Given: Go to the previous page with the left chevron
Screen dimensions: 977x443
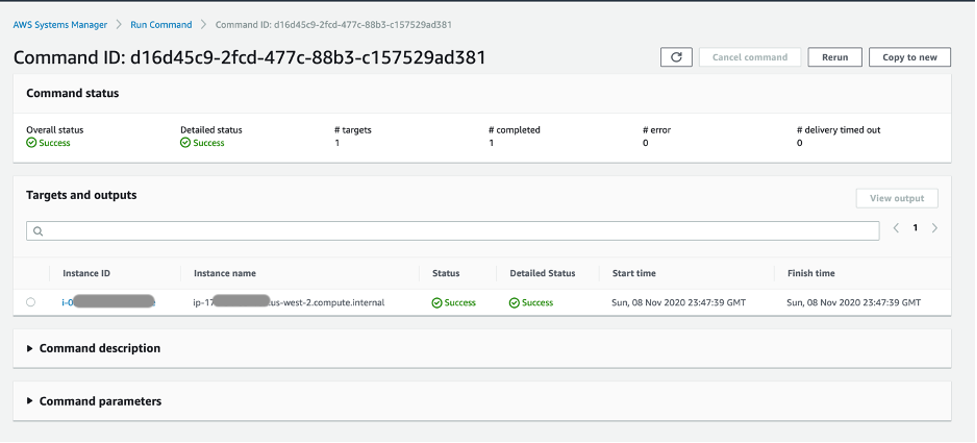Looking at the screenshot, I should pos(896,228).
